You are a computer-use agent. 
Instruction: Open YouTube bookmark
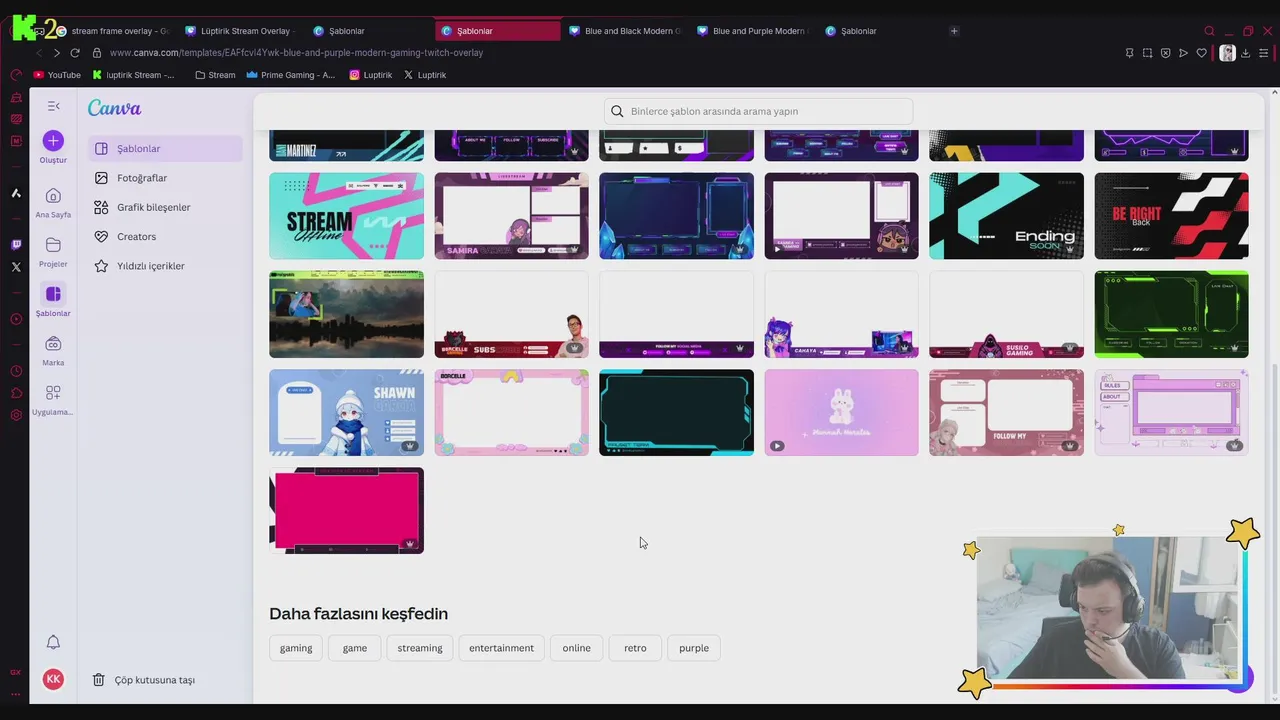click(x=57, y=75)
